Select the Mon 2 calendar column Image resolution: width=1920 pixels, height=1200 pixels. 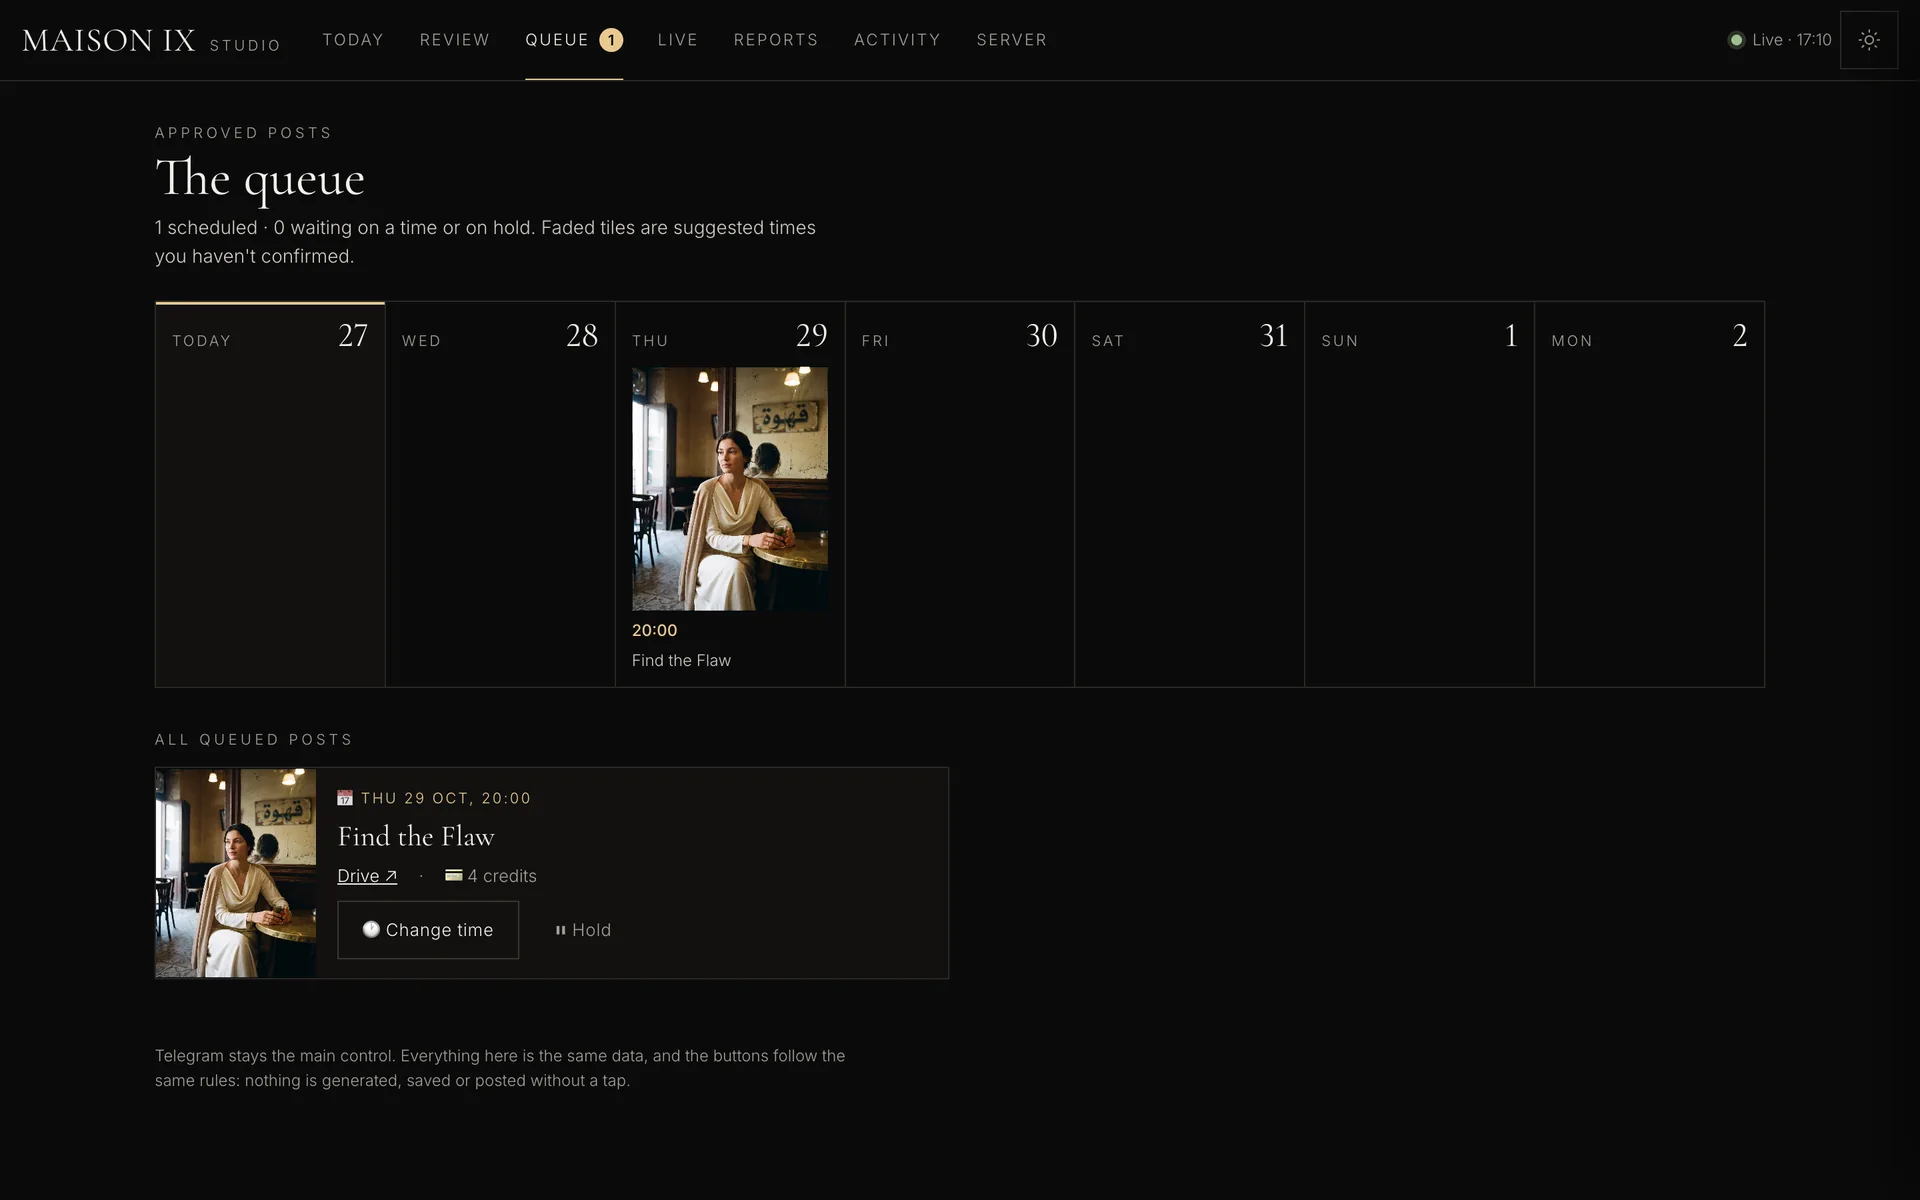tap(1650, 494)
